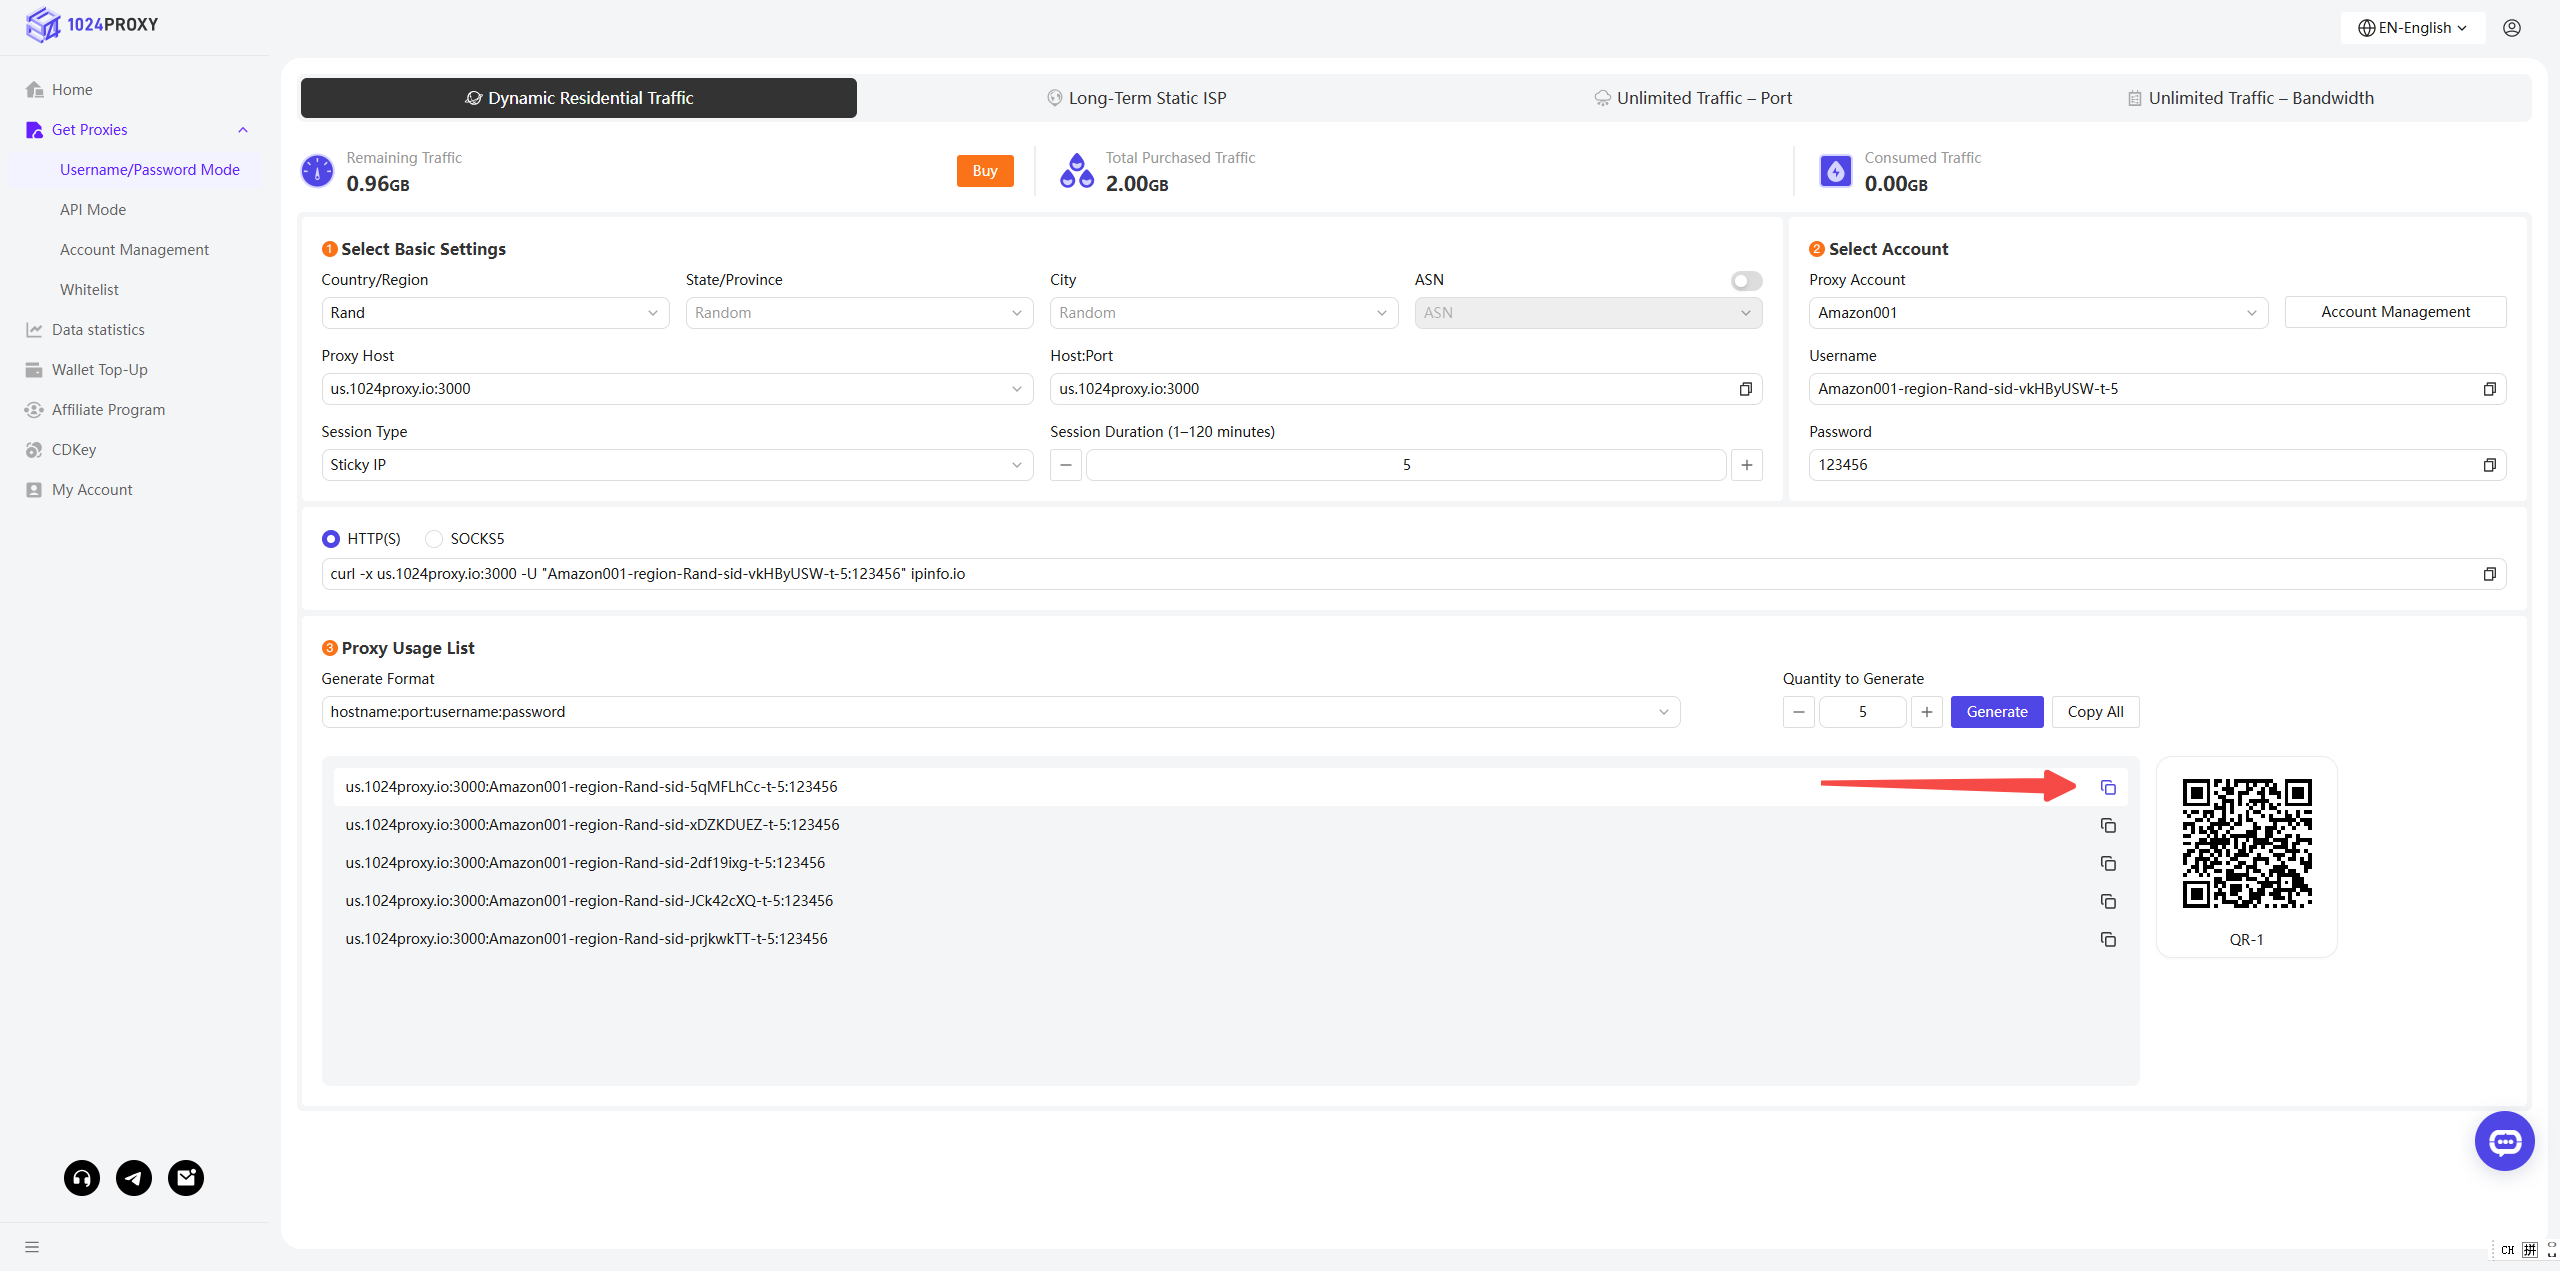Increase Session Duration with plus button

1746,465
